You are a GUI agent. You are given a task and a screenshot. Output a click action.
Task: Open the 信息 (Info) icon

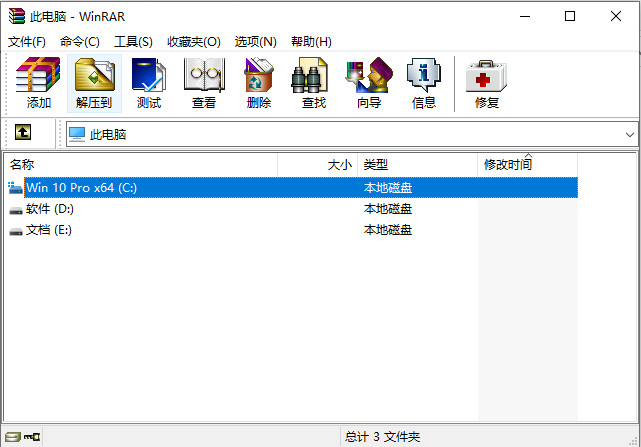pyautogui.click(x=424, y=75)
